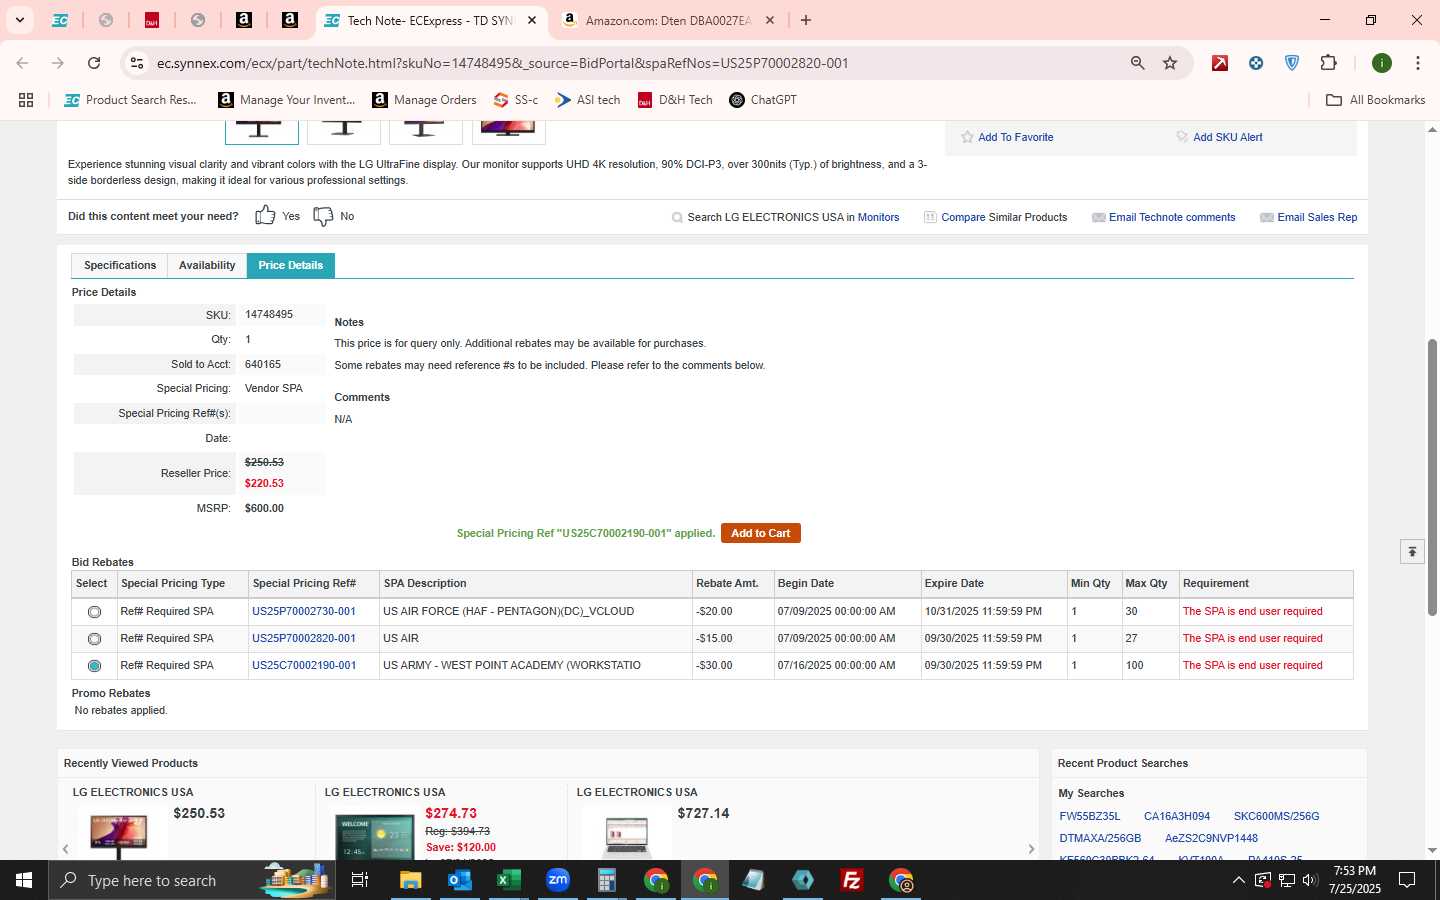1440x900 pixels.
Task: Click the Email Technote comments link
Action: point(1172,217)
